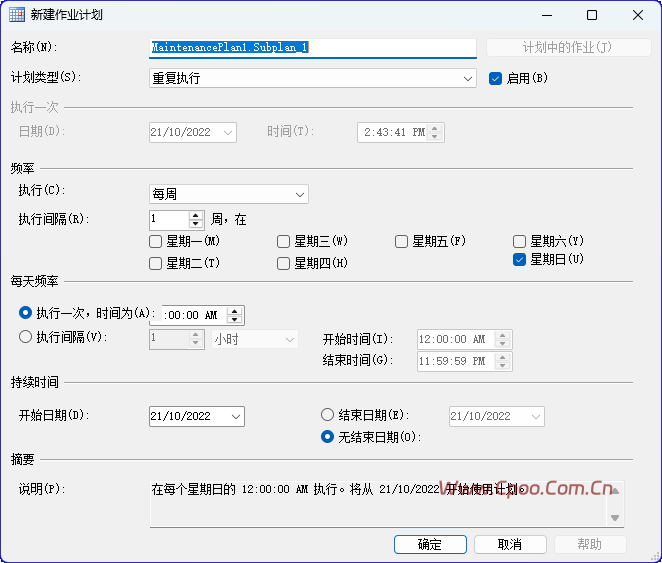Click the 取消 button
The width and height of the screenshot is (662, 563).
pyautogui.click(x=510, y=544)
